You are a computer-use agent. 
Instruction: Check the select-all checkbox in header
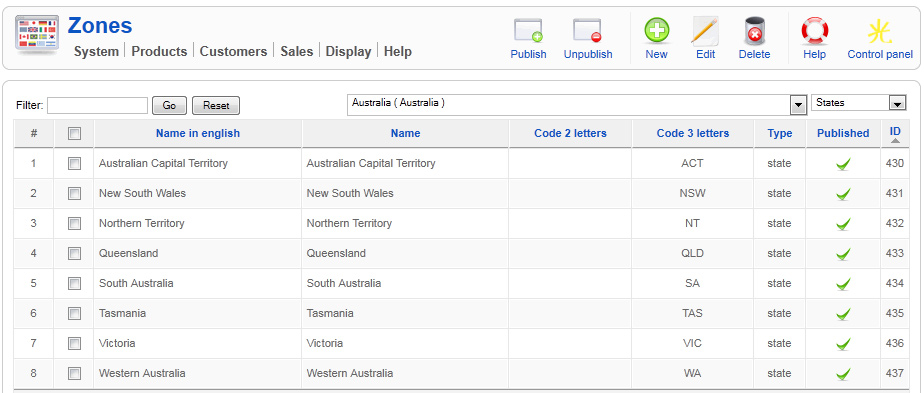[74, 134]
